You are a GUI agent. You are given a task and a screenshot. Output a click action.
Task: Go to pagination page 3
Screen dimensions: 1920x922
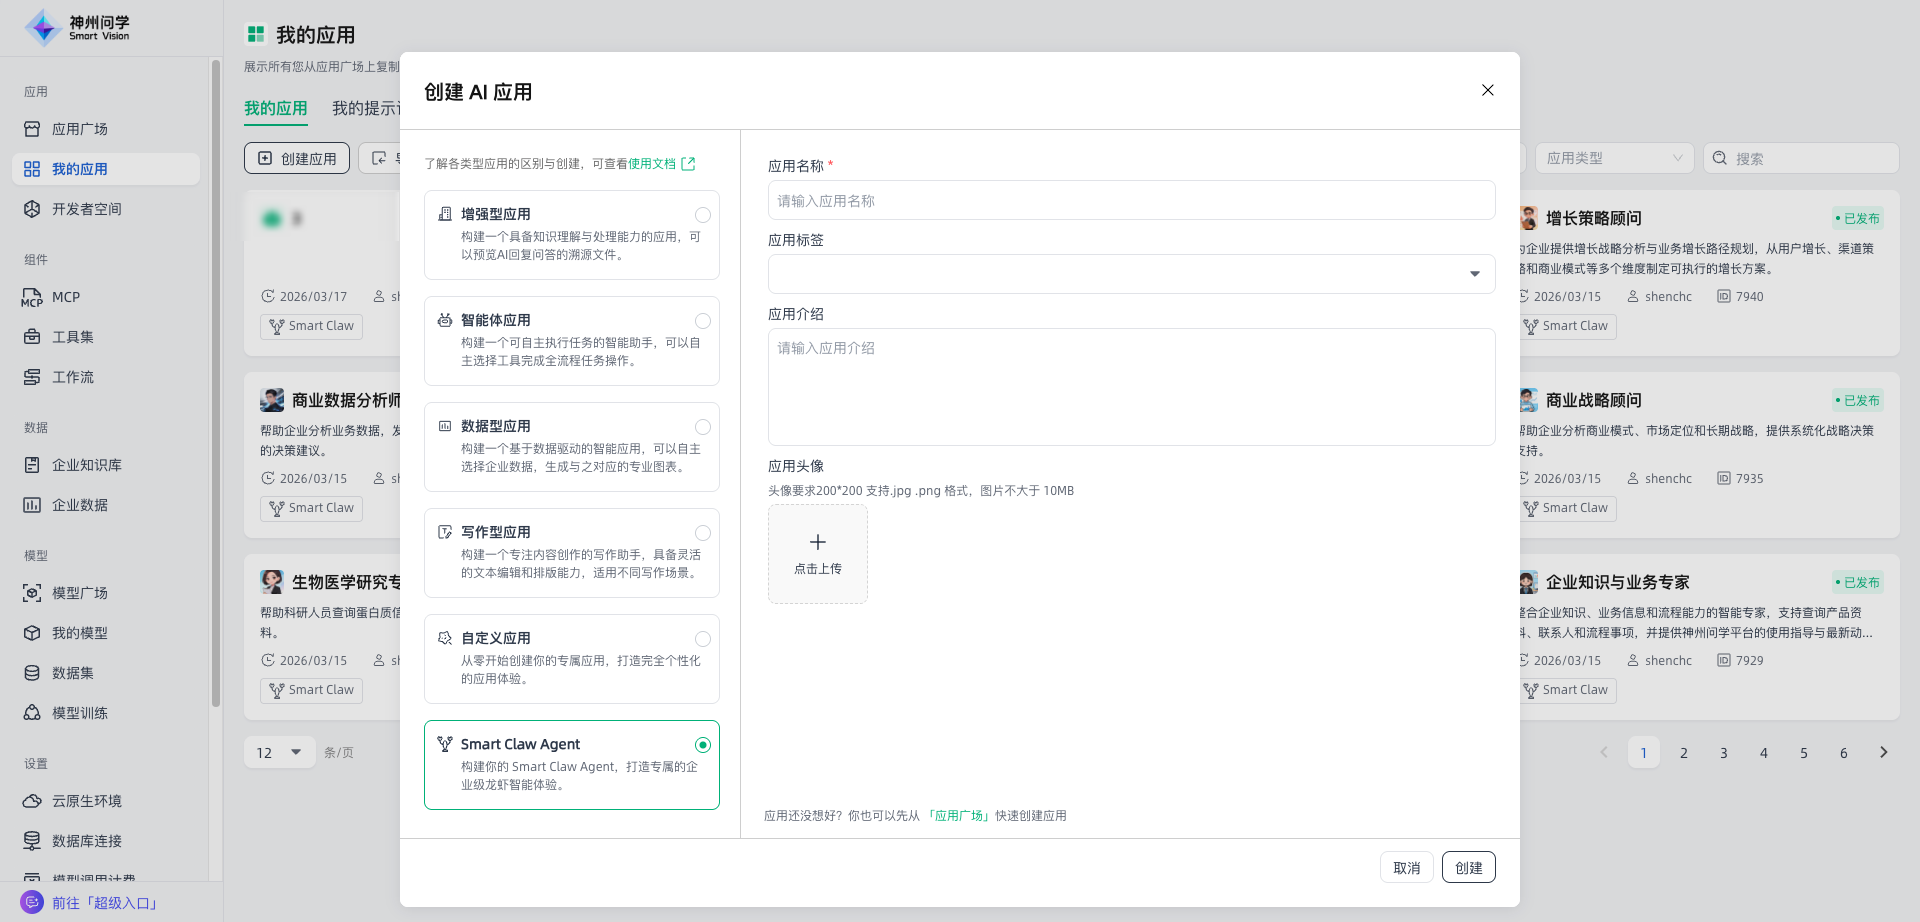(1723, 752)
